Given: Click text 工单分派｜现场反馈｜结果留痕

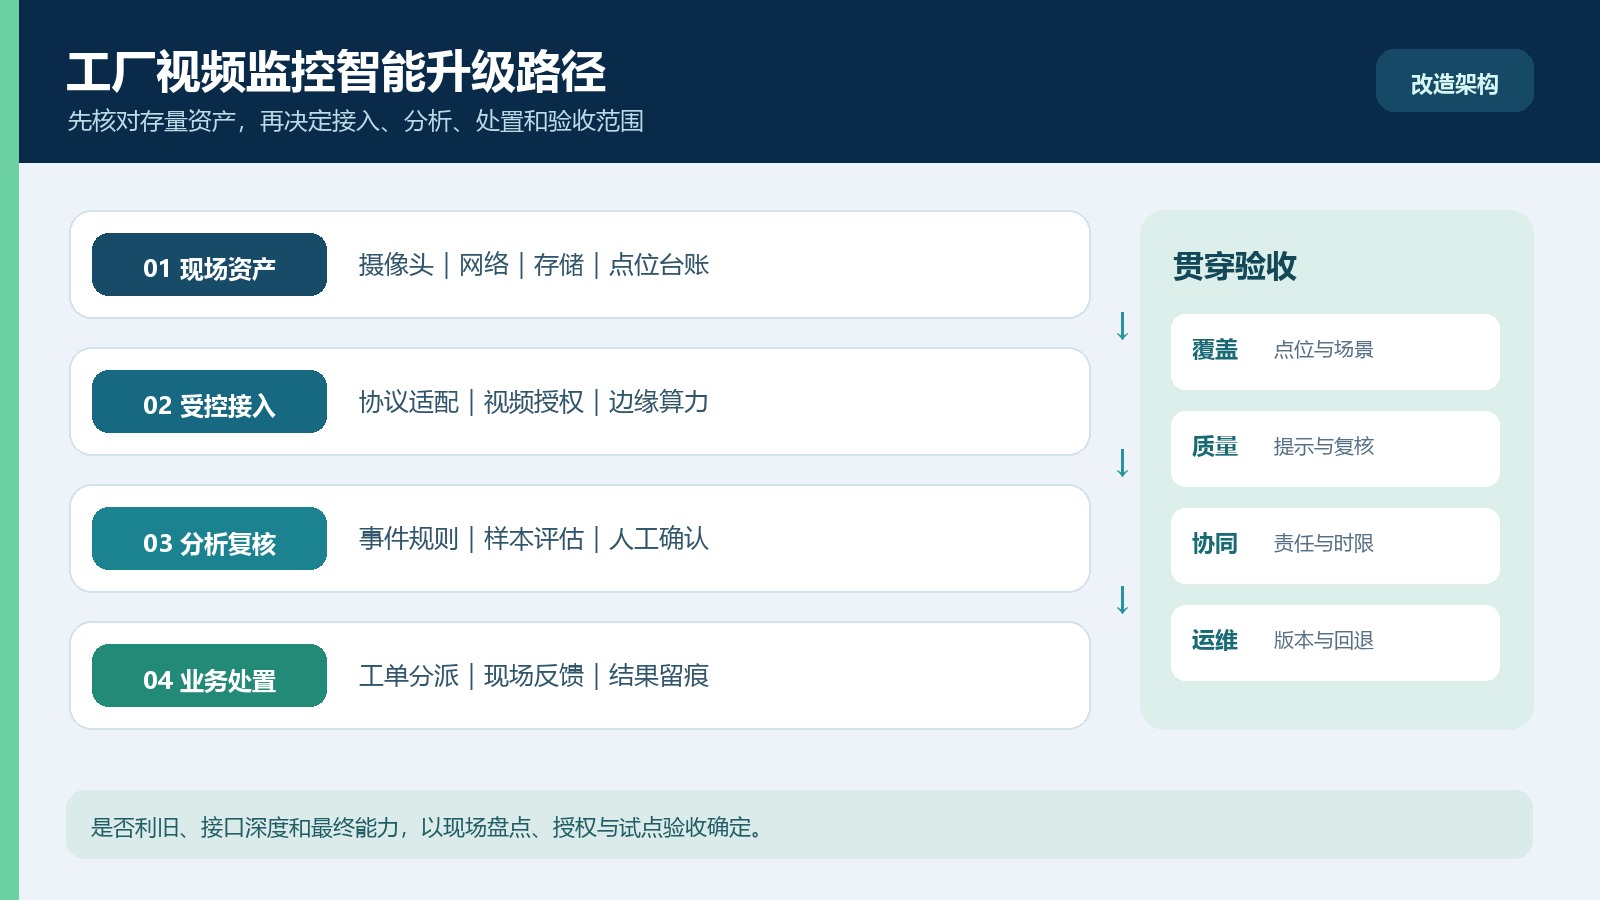Looking at the screenshot, I should point(534,675).
